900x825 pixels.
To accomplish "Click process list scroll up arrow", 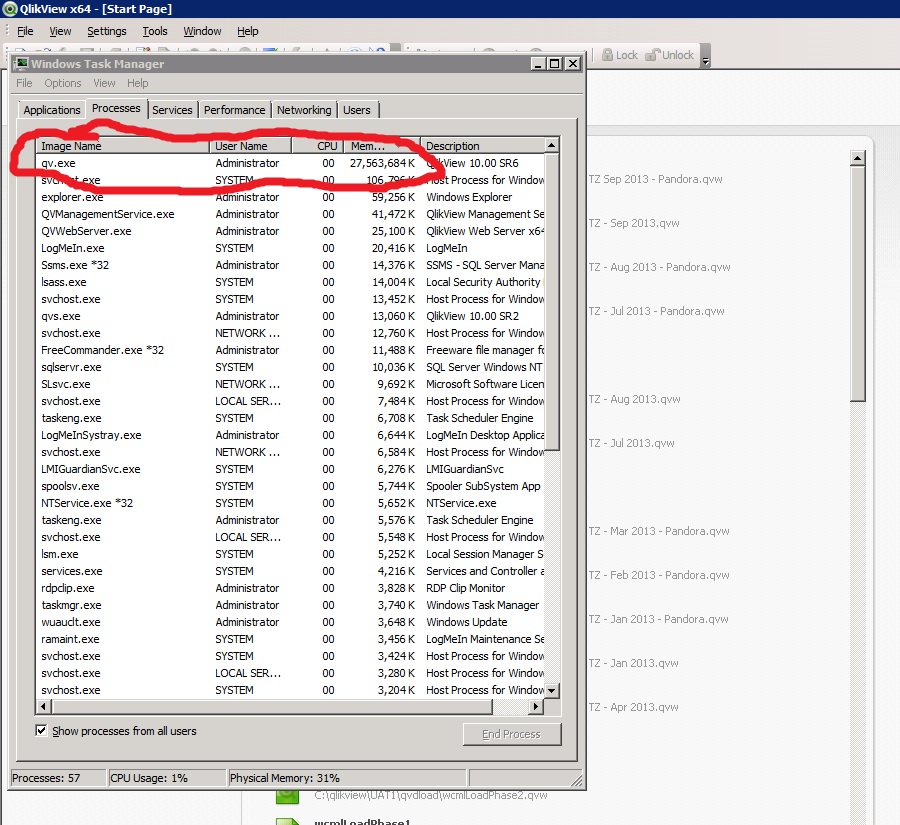I will (552, 145).
